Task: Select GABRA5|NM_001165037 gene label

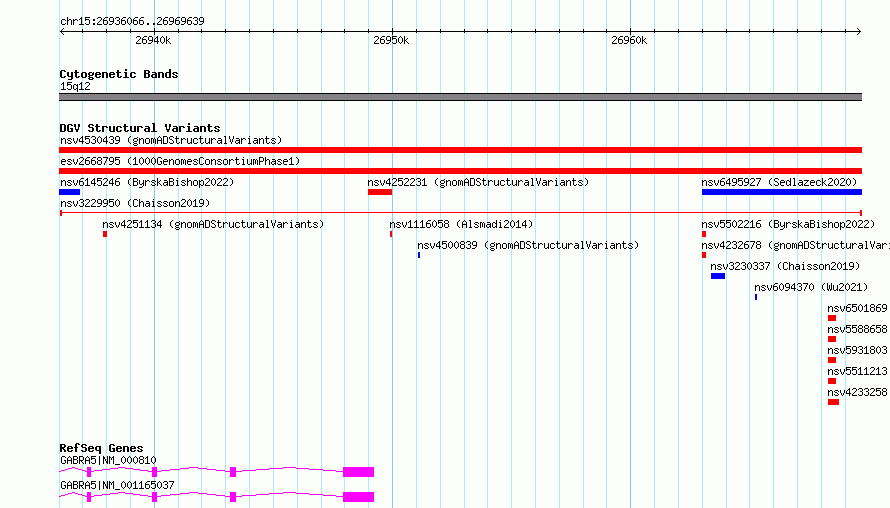Action: point(117,485)
